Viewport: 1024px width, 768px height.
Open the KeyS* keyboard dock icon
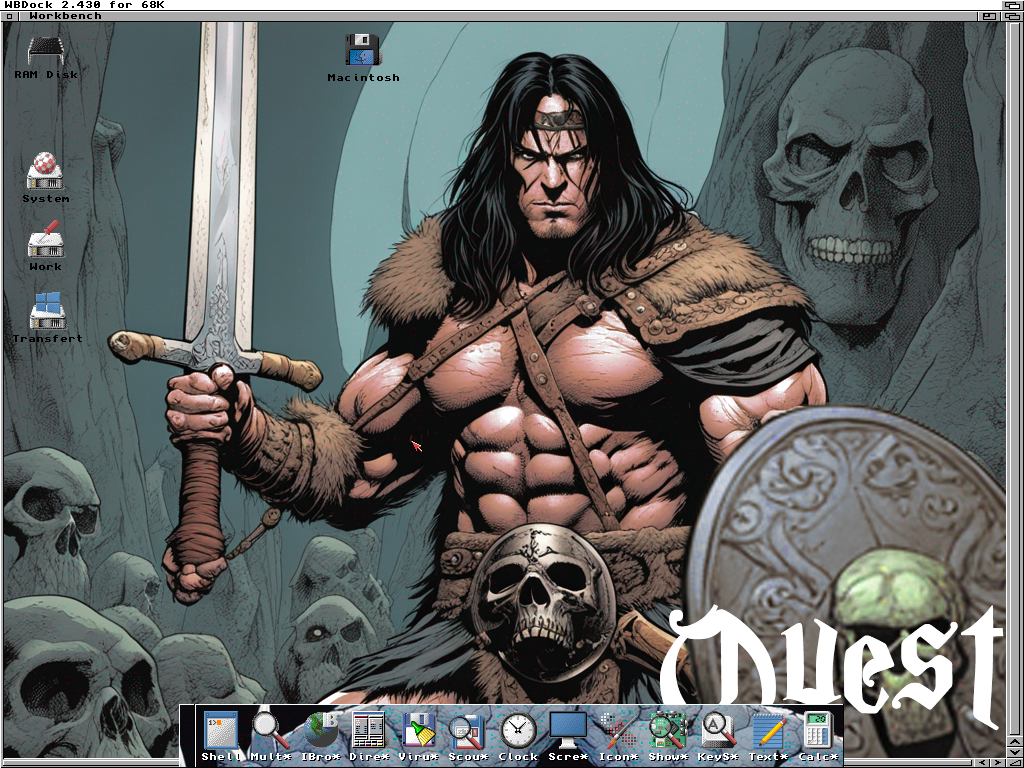click(718, 736)
